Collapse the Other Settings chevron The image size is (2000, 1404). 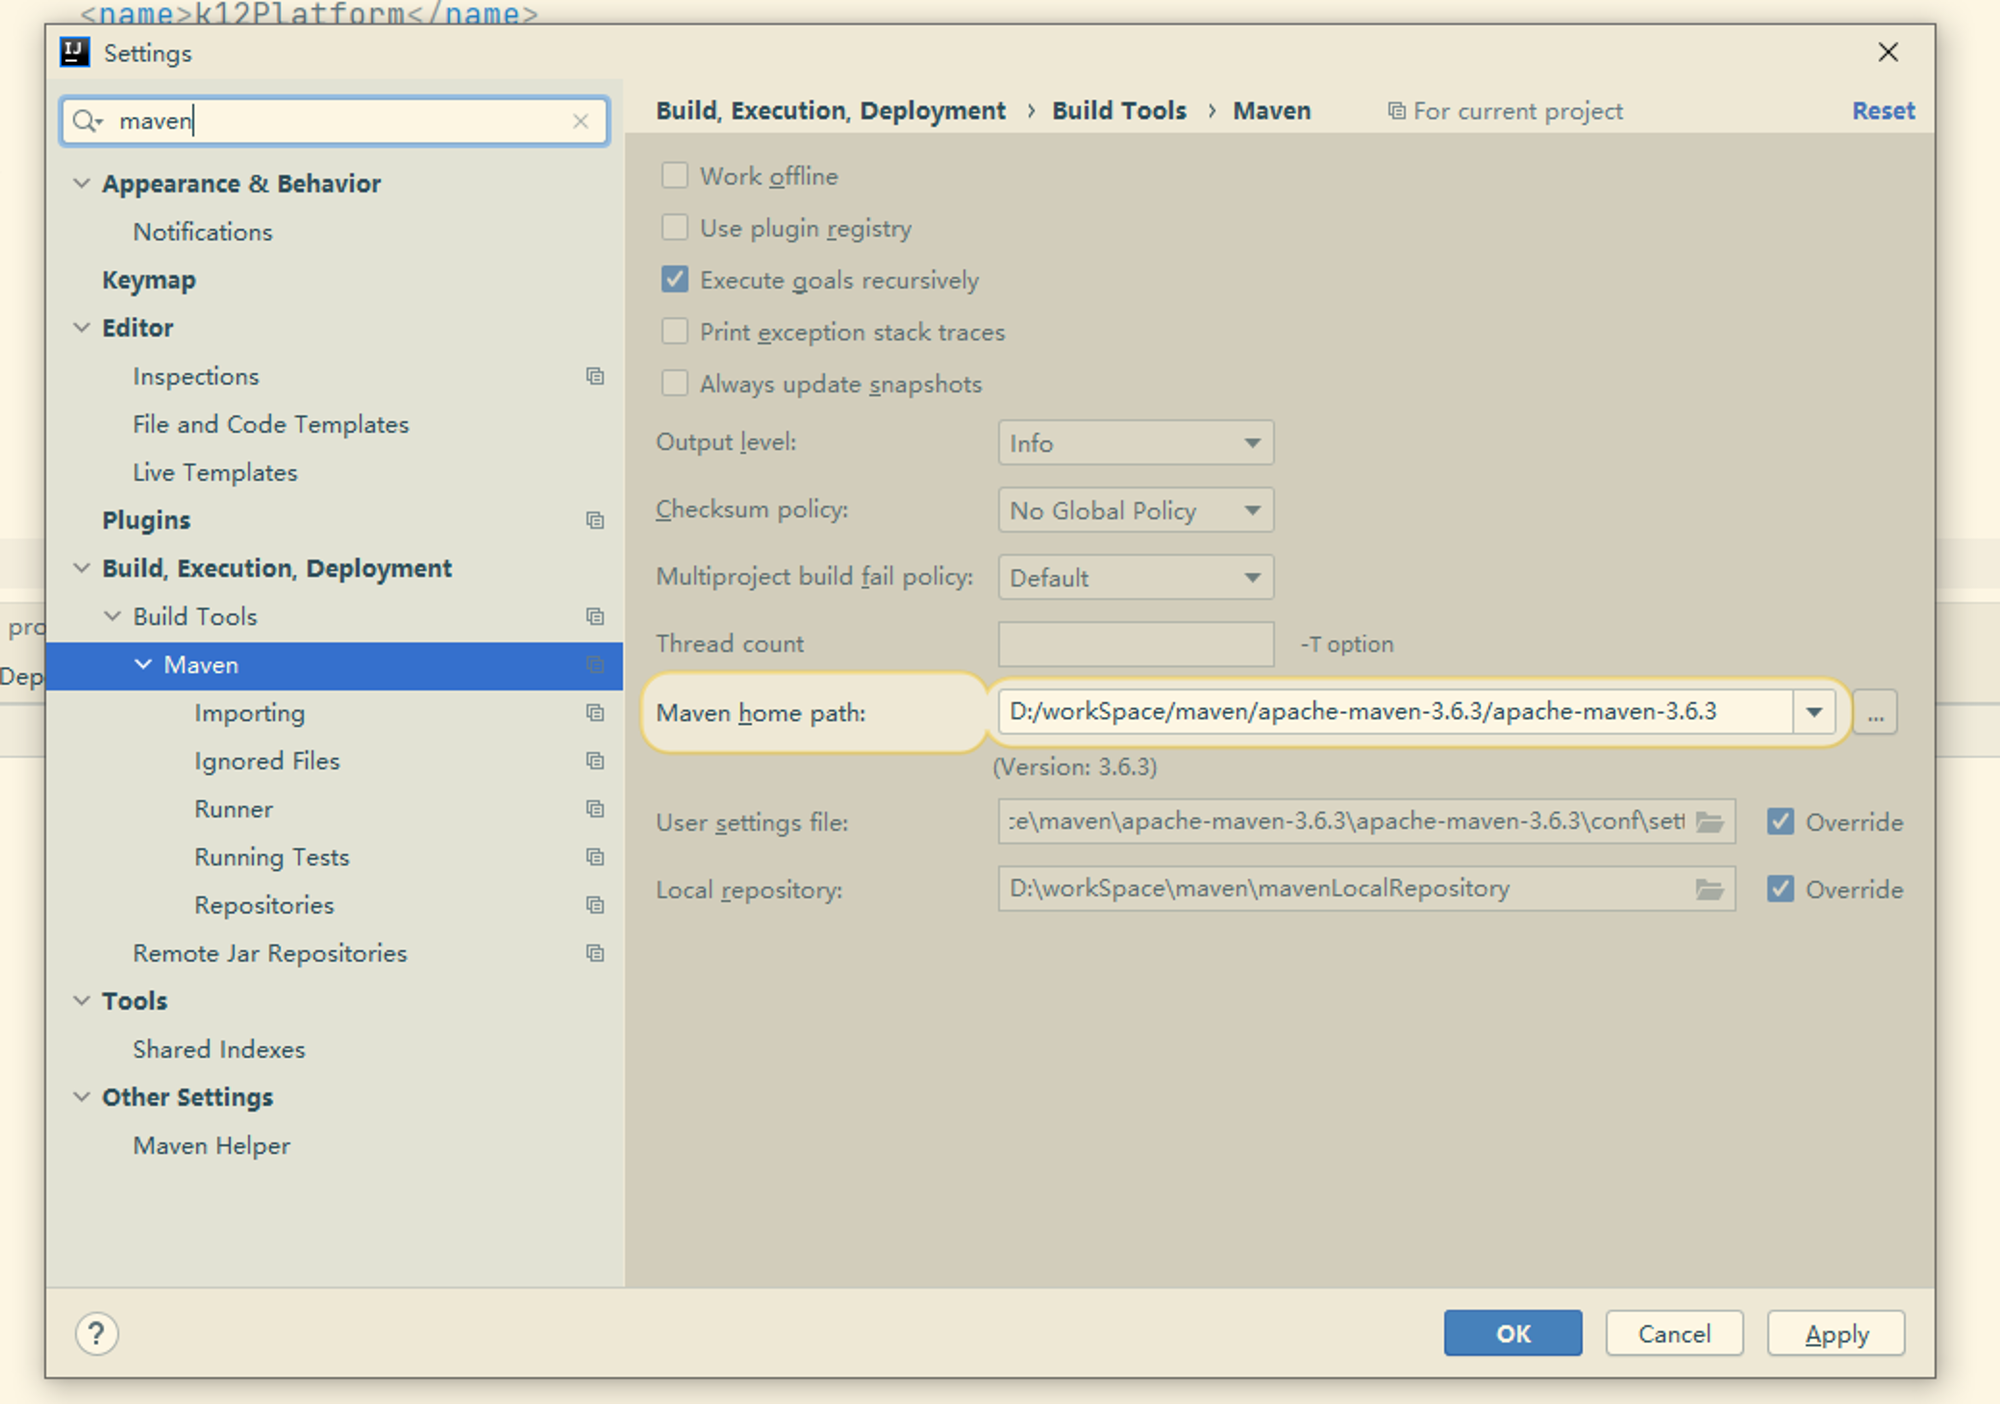click(82, 1097)
